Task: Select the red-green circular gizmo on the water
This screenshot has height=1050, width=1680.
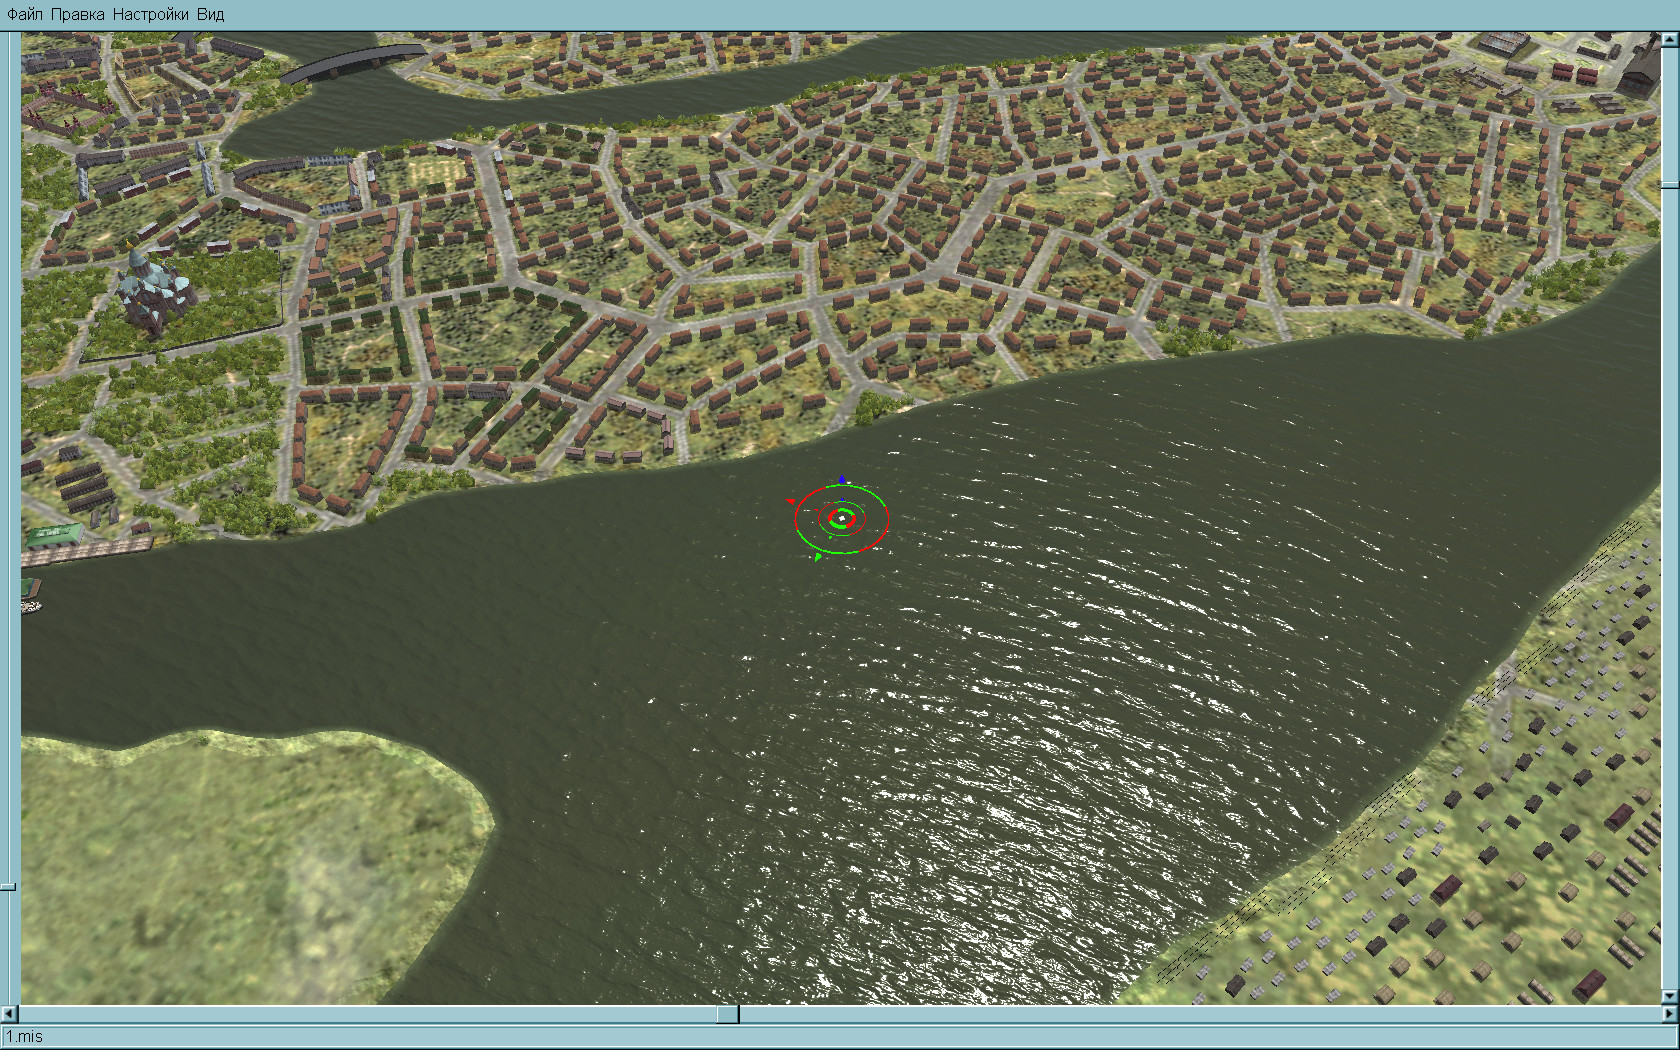Action: tap(842, 518)
